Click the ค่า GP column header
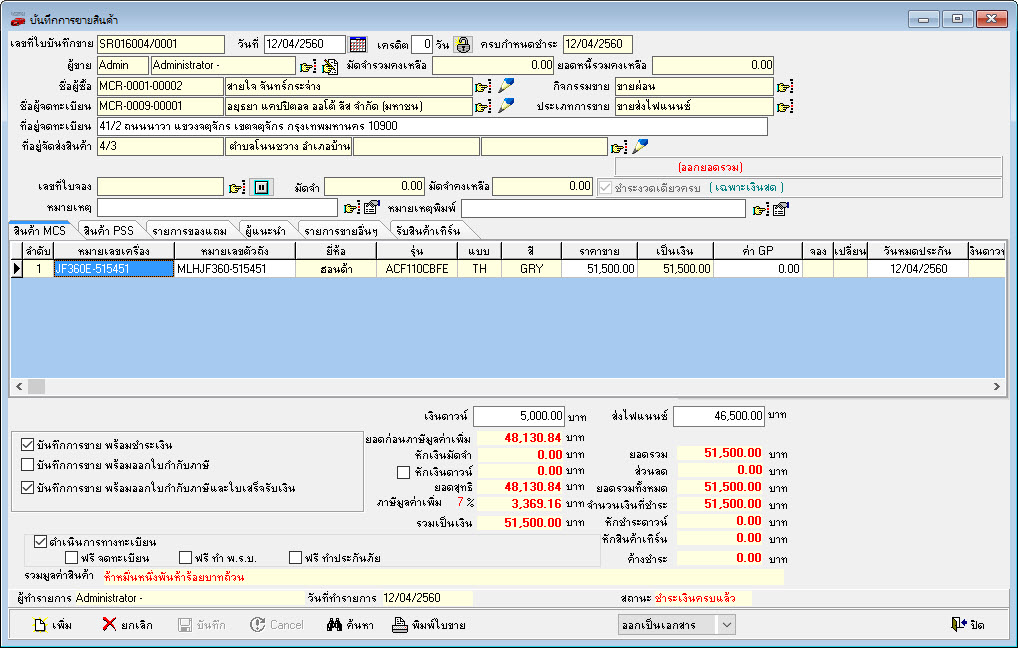1018x648 pixels. coord(758,251)
